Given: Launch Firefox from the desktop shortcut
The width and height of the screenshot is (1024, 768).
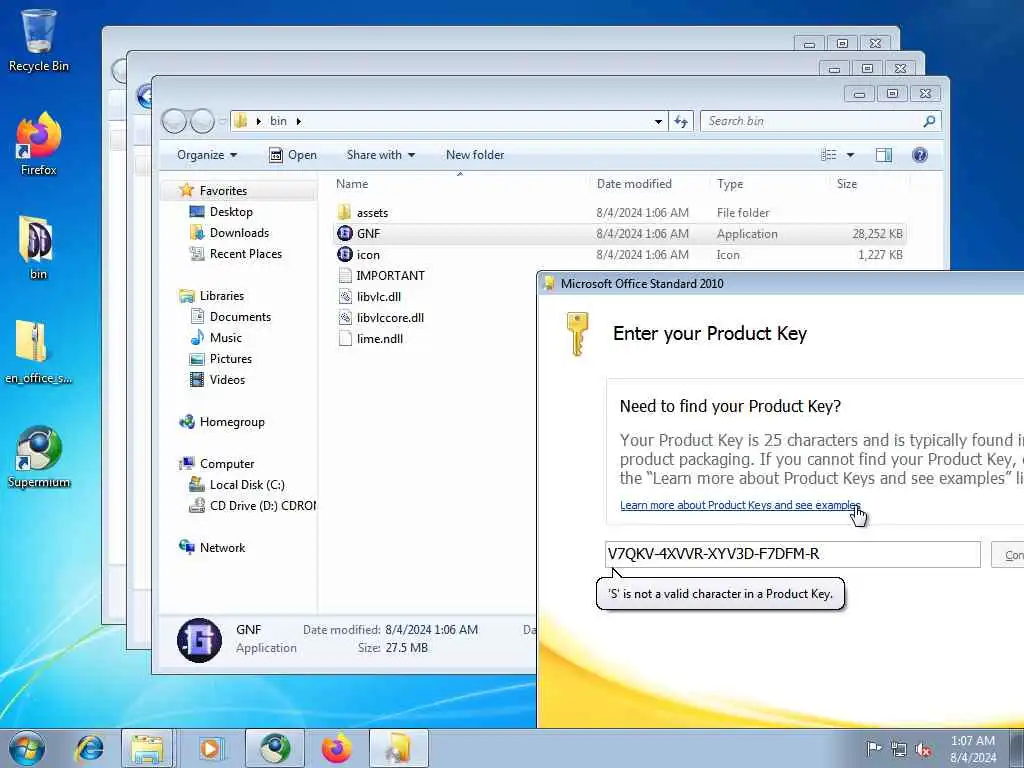Looking at the screenshot, I should 39,144.
